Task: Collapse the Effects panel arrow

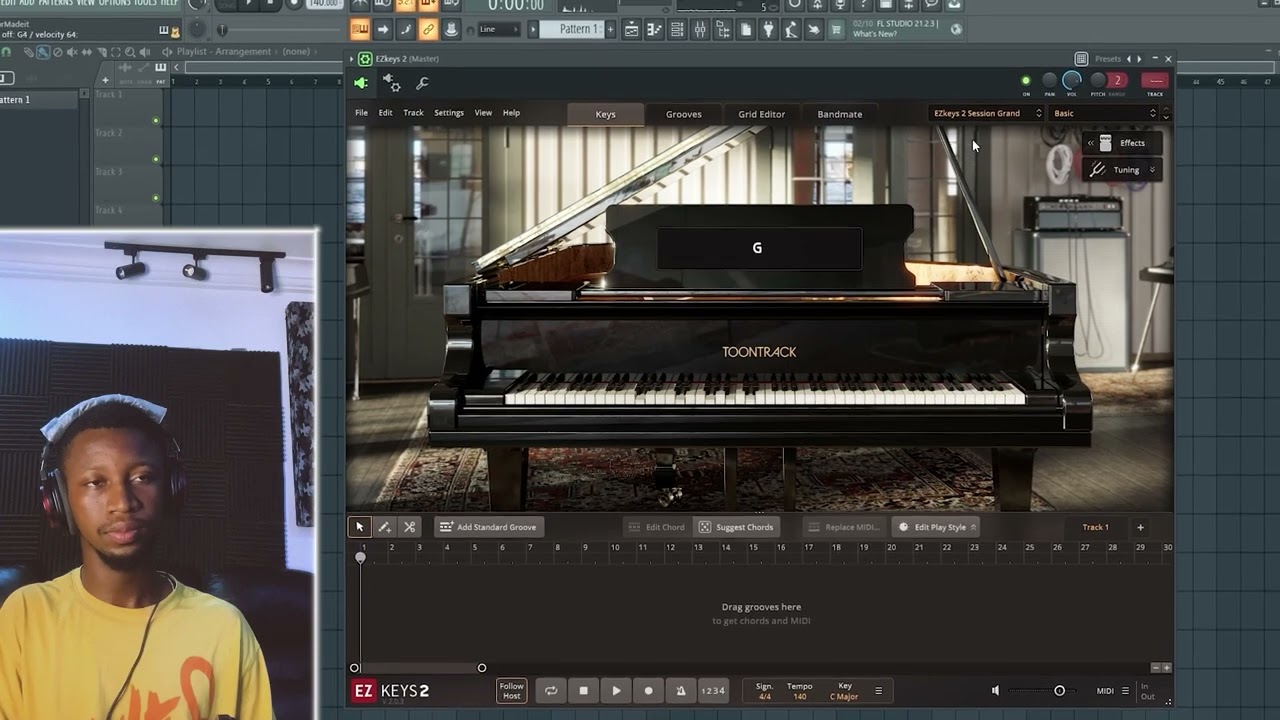Action: (1091, 143)
